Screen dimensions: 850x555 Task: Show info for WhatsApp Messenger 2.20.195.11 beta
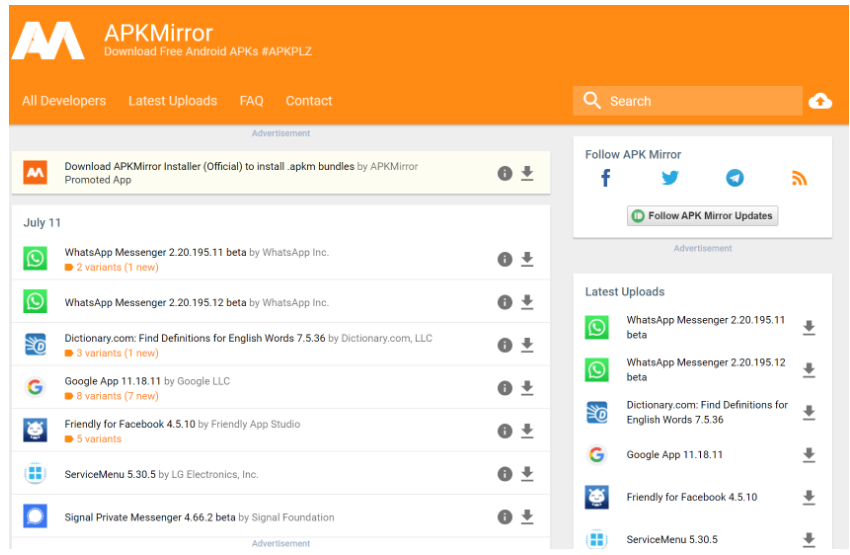click(505, 260)
